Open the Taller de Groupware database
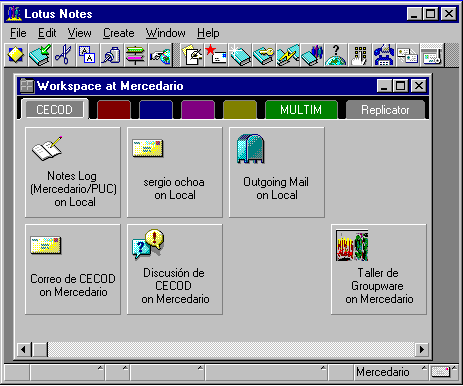This screenshot has height=386, width=463. point(379,269)
